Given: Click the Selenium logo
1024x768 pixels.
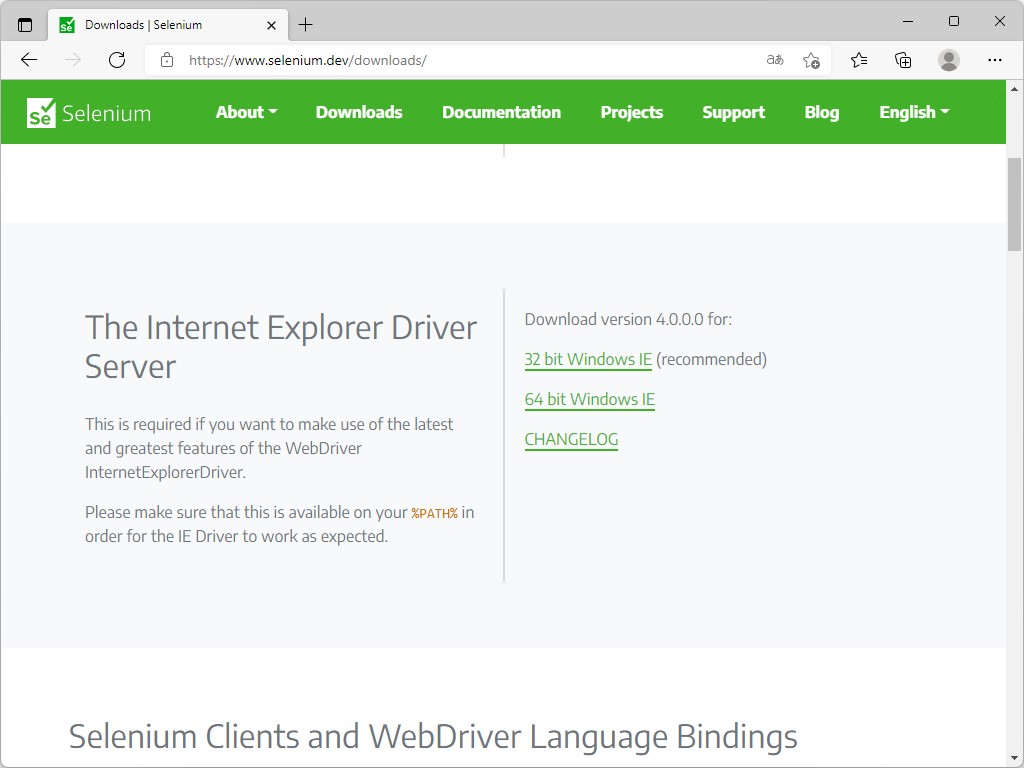Looking at the screenshot, I should tap(88, 112).
